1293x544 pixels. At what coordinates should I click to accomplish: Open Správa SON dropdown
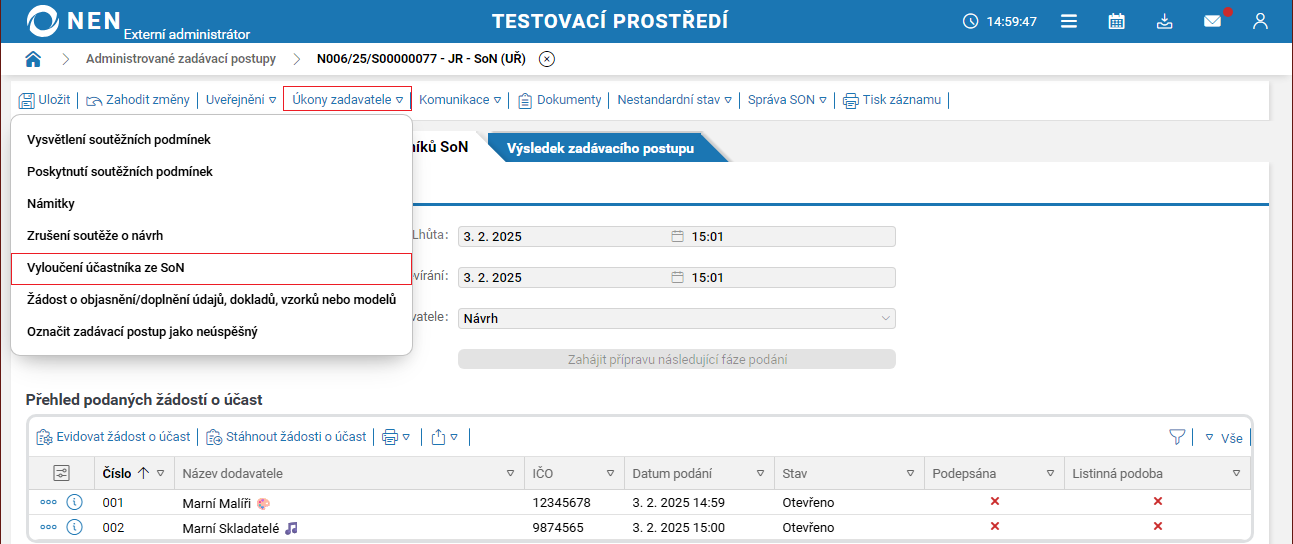point(788,100)
